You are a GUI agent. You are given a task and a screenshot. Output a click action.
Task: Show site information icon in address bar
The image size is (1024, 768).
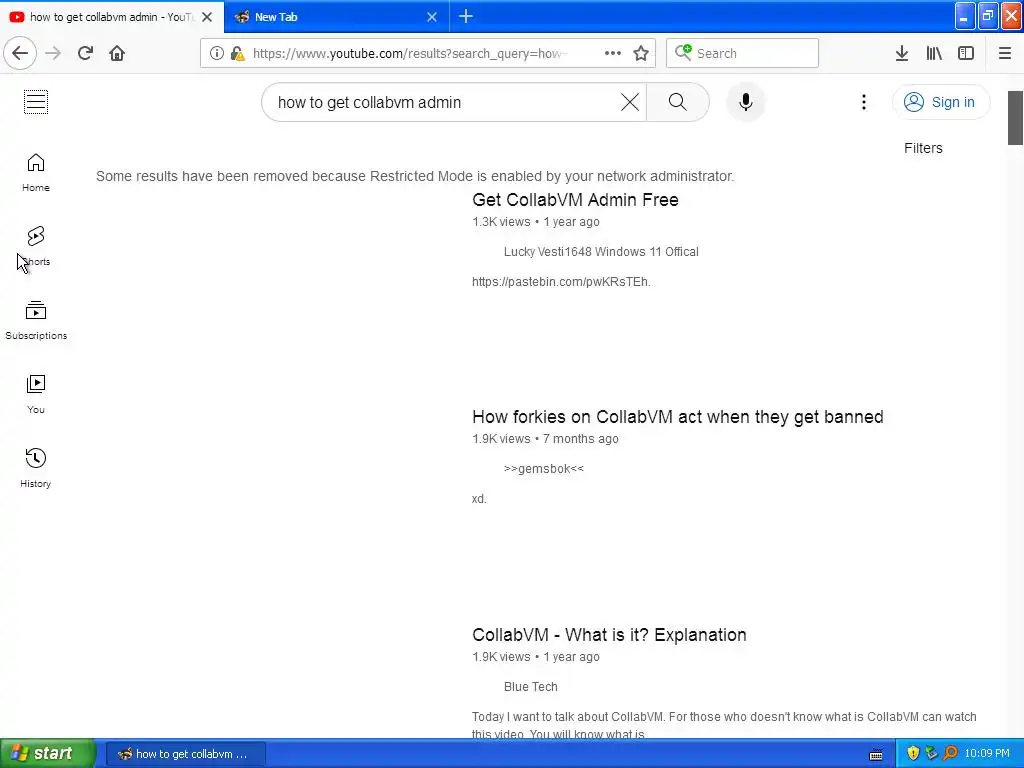(217, 53)
